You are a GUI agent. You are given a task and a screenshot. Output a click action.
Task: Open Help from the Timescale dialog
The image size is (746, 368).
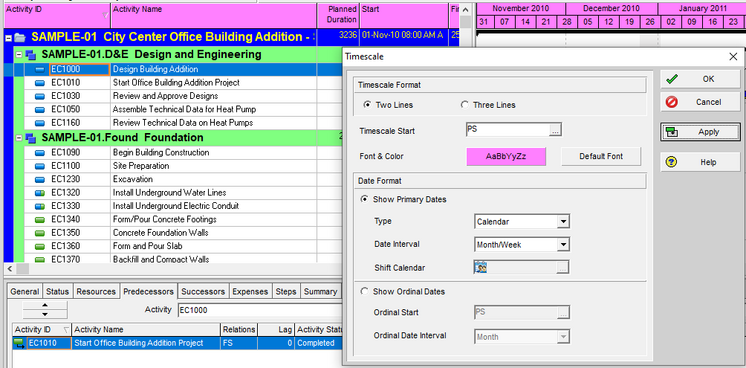point(700,162)
